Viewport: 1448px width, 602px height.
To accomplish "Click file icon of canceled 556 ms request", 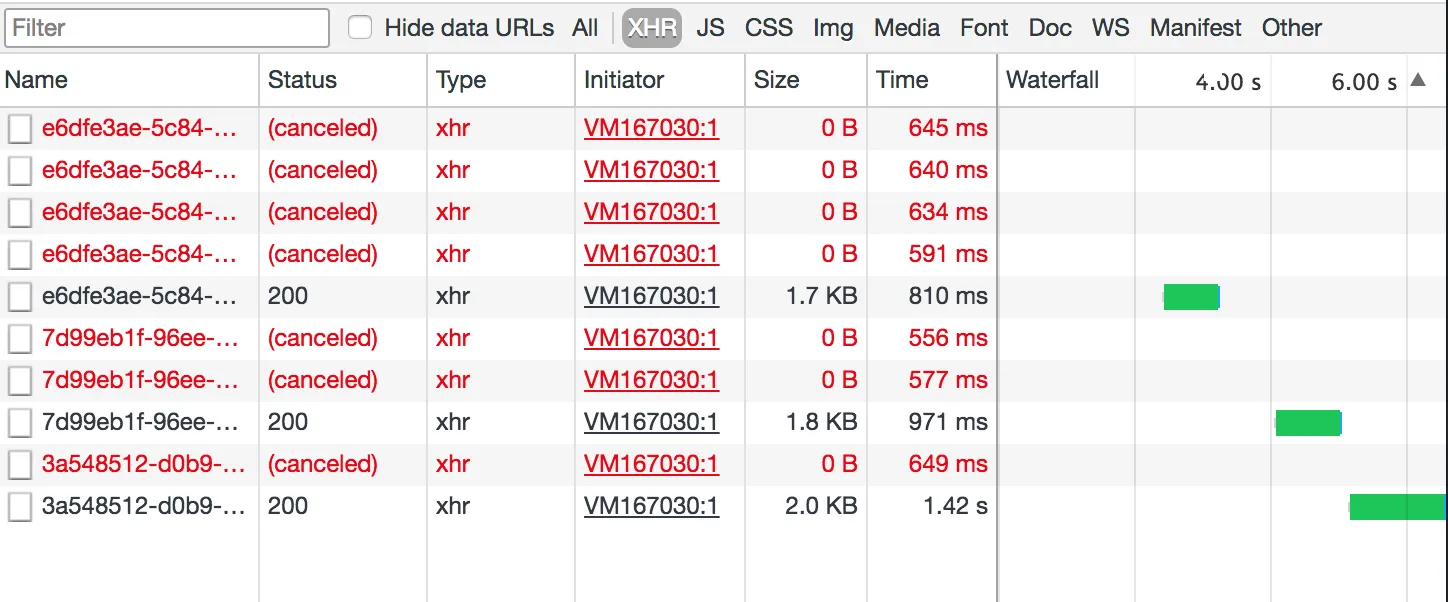I will tap(20, 339).
